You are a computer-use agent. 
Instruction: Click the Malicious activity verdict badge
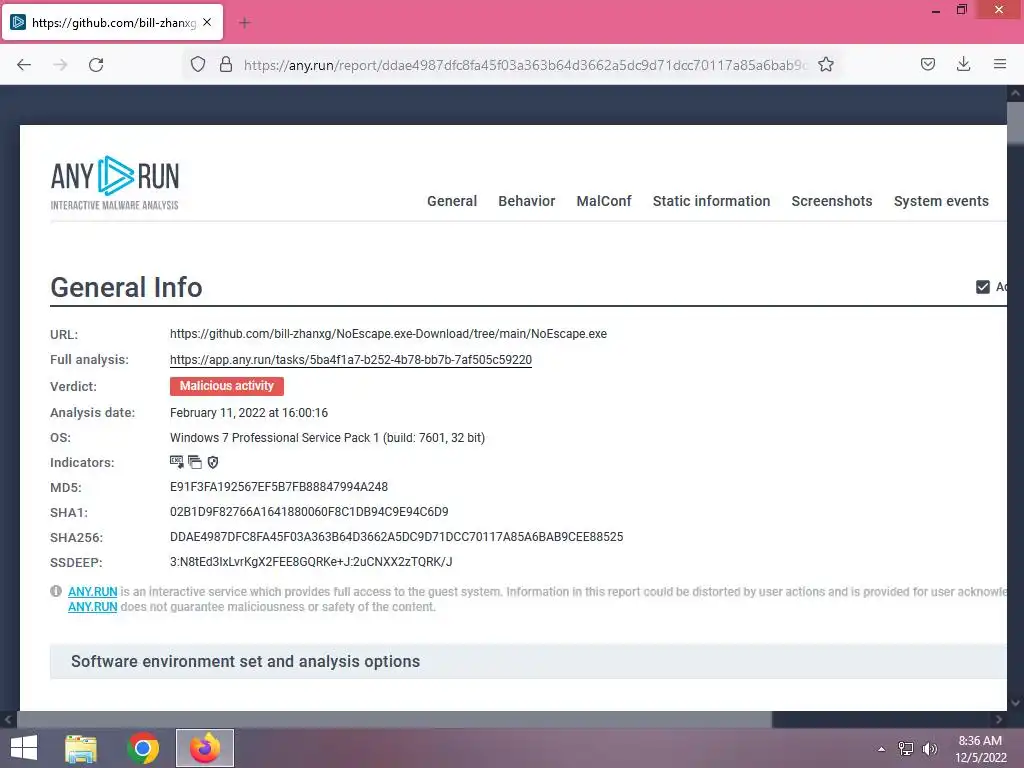tap(227, 386)
